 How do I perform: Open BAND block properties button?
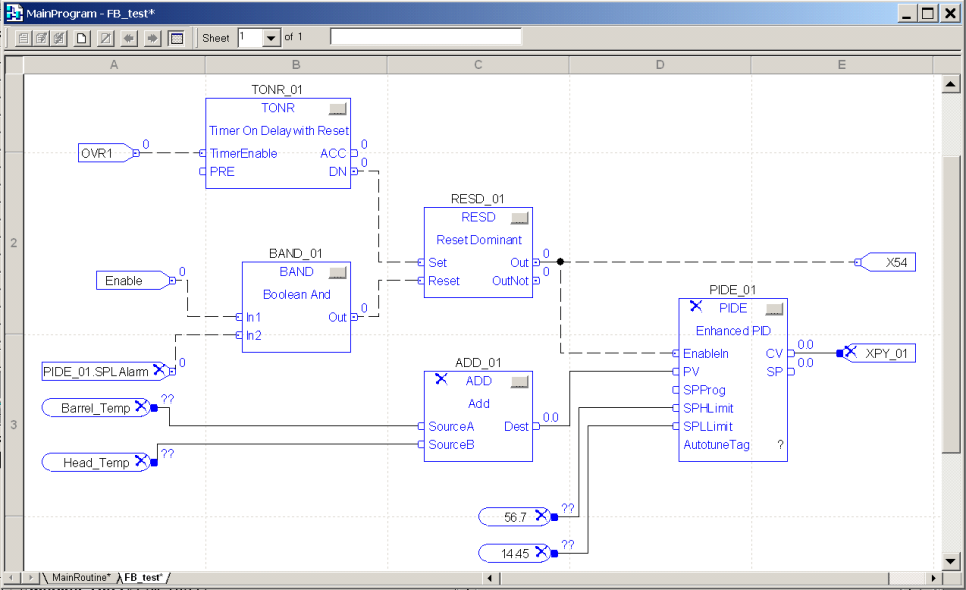coord(338,273)
